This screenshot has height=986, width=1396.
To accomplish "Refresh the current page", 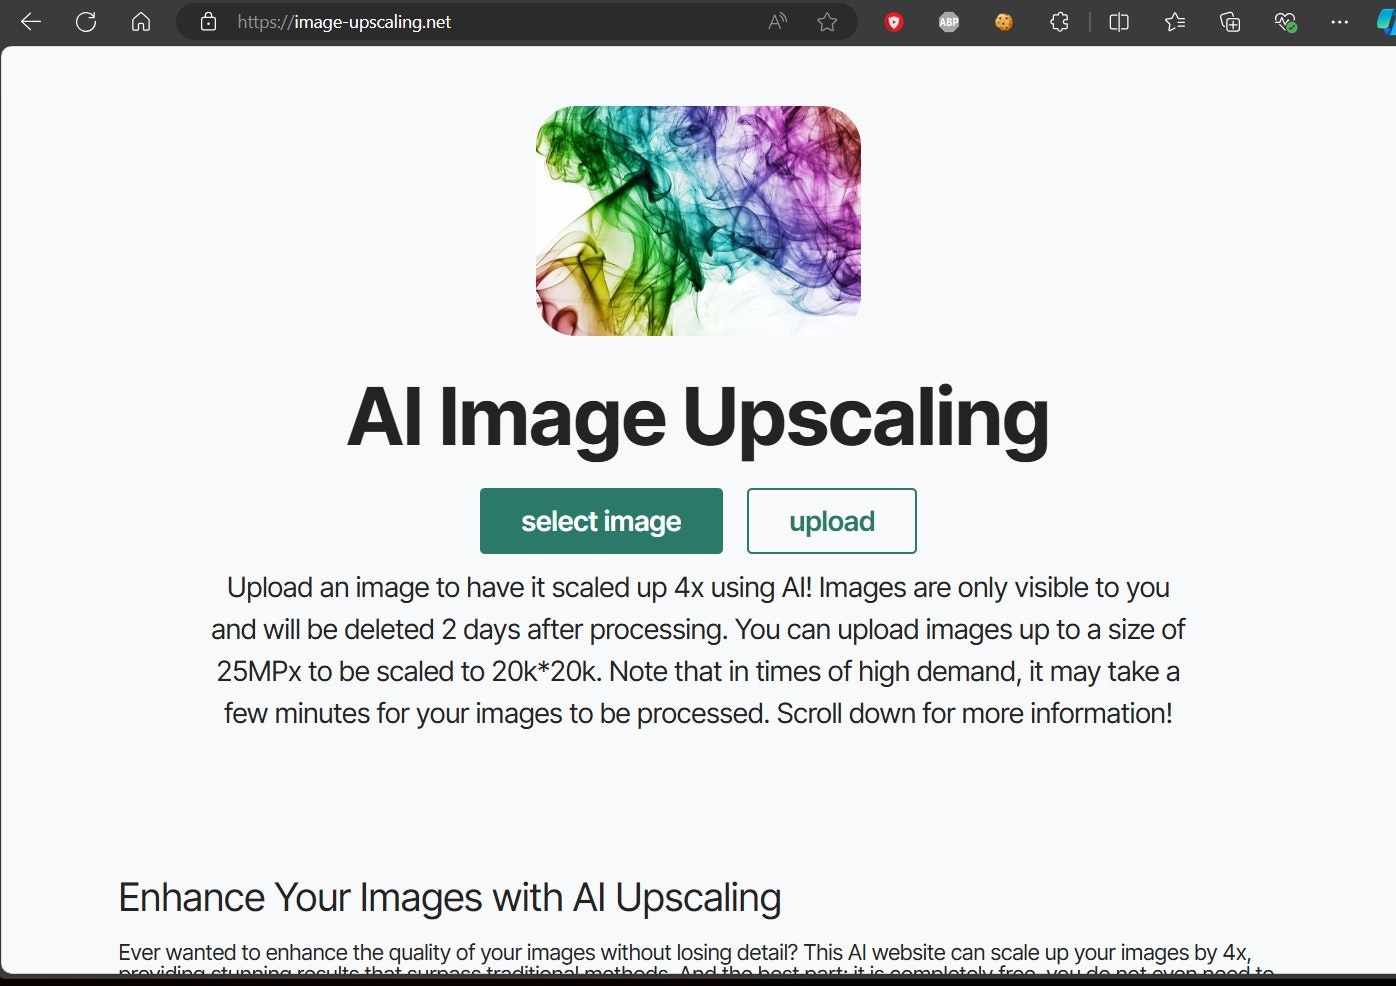I will tap(87, 21).
